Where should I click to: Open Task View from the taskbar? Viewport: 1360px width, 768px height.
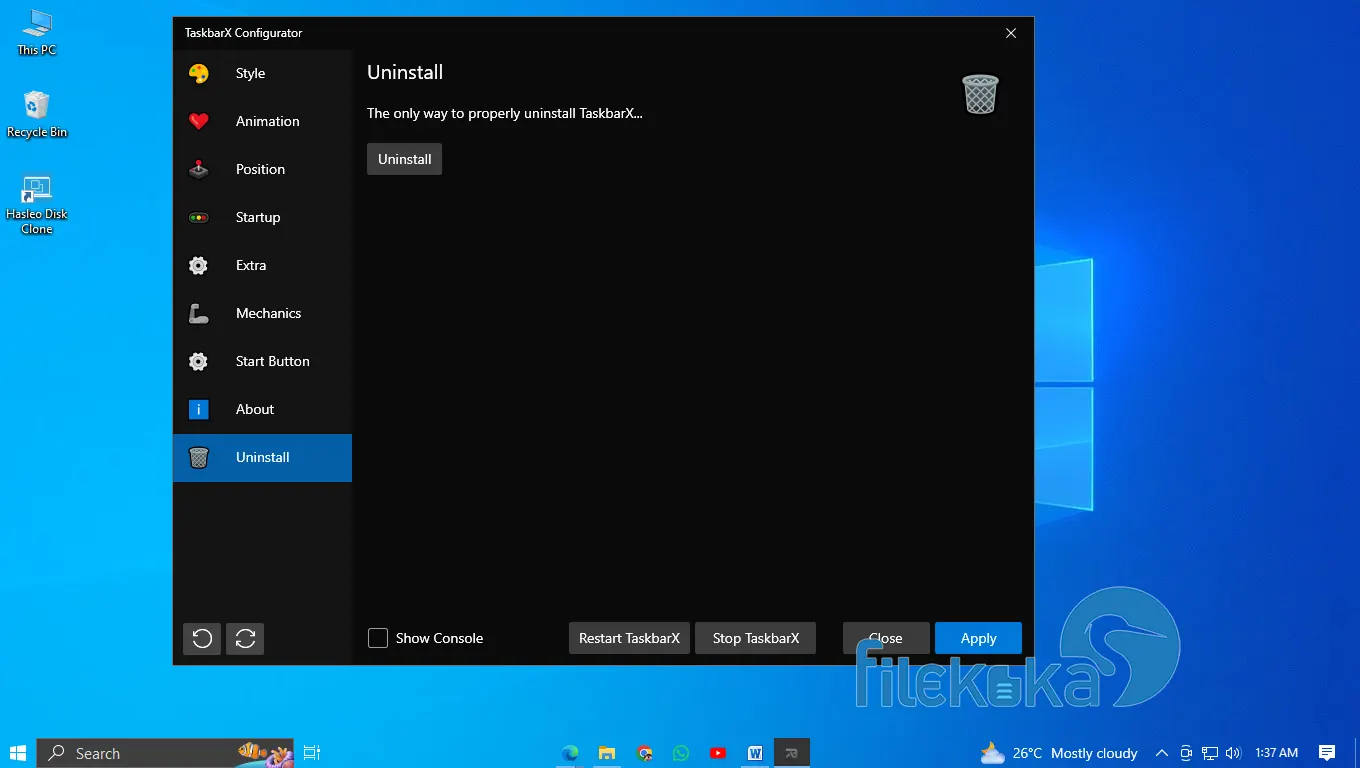(x=312, y=753)
